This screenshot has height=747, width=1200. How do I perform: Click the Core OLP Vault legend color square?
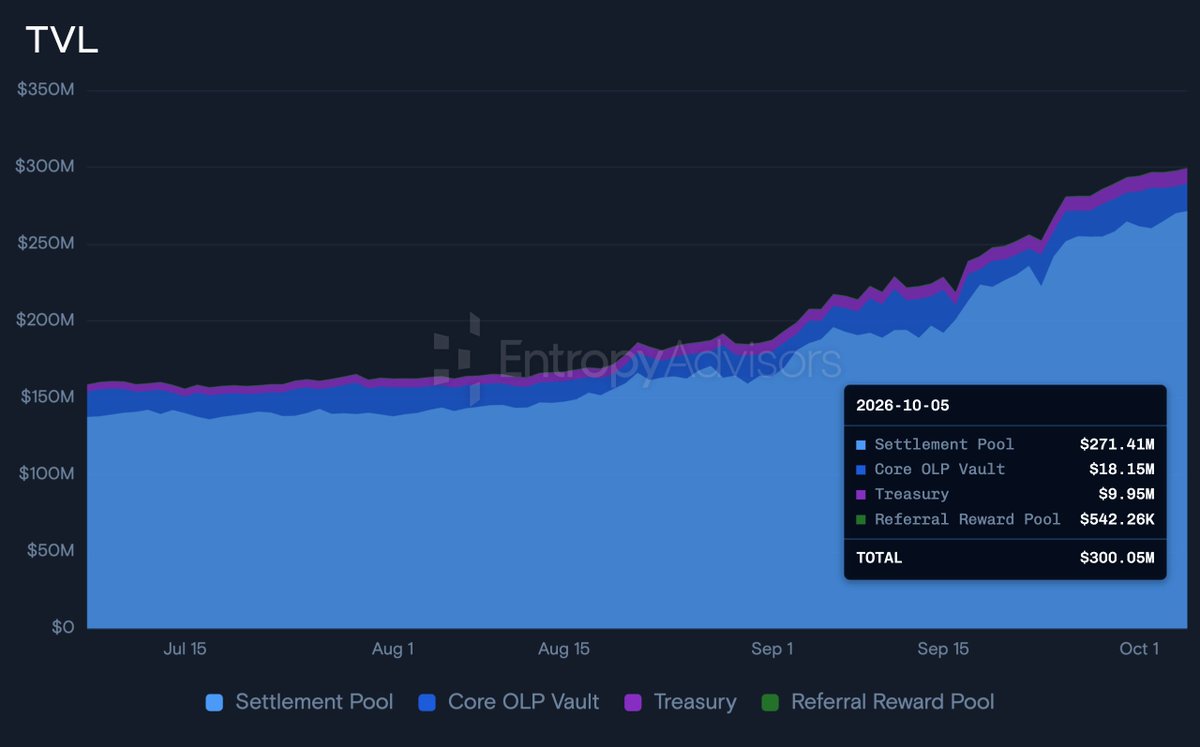427,703
